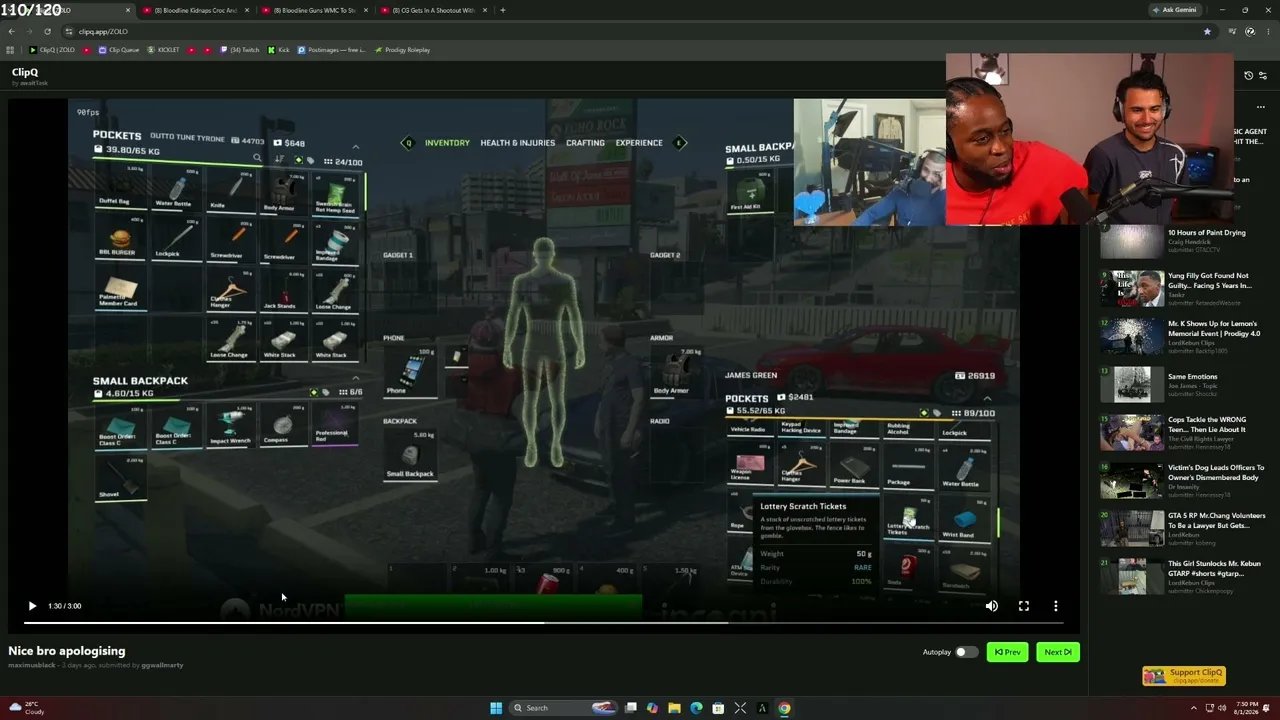Toggle the Autoplay switch
This screenshot has height=720, width=1280.
tap(965, 652)
